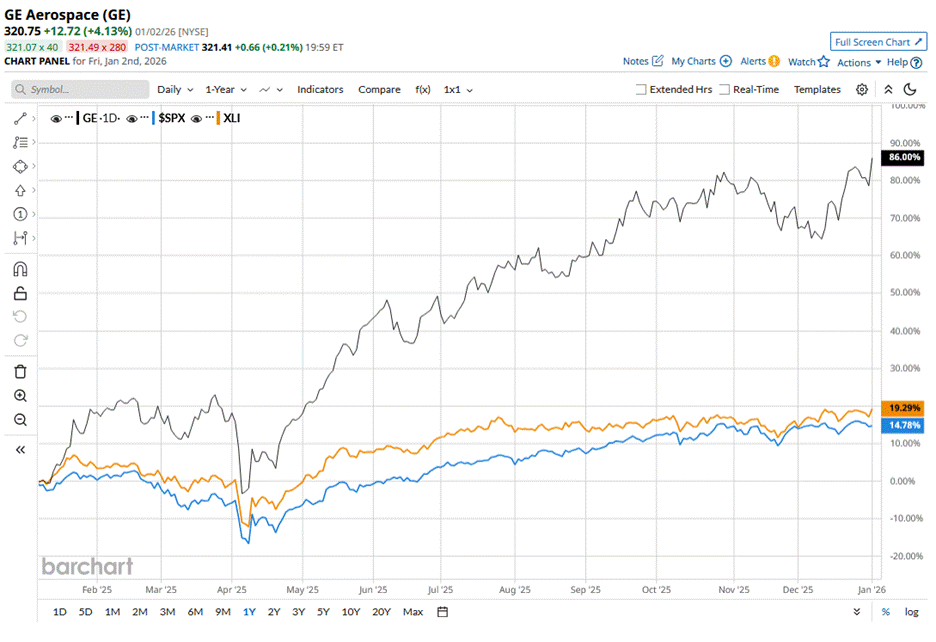Select the Max time range
The image size is (936, 642).
coord(413,612)
